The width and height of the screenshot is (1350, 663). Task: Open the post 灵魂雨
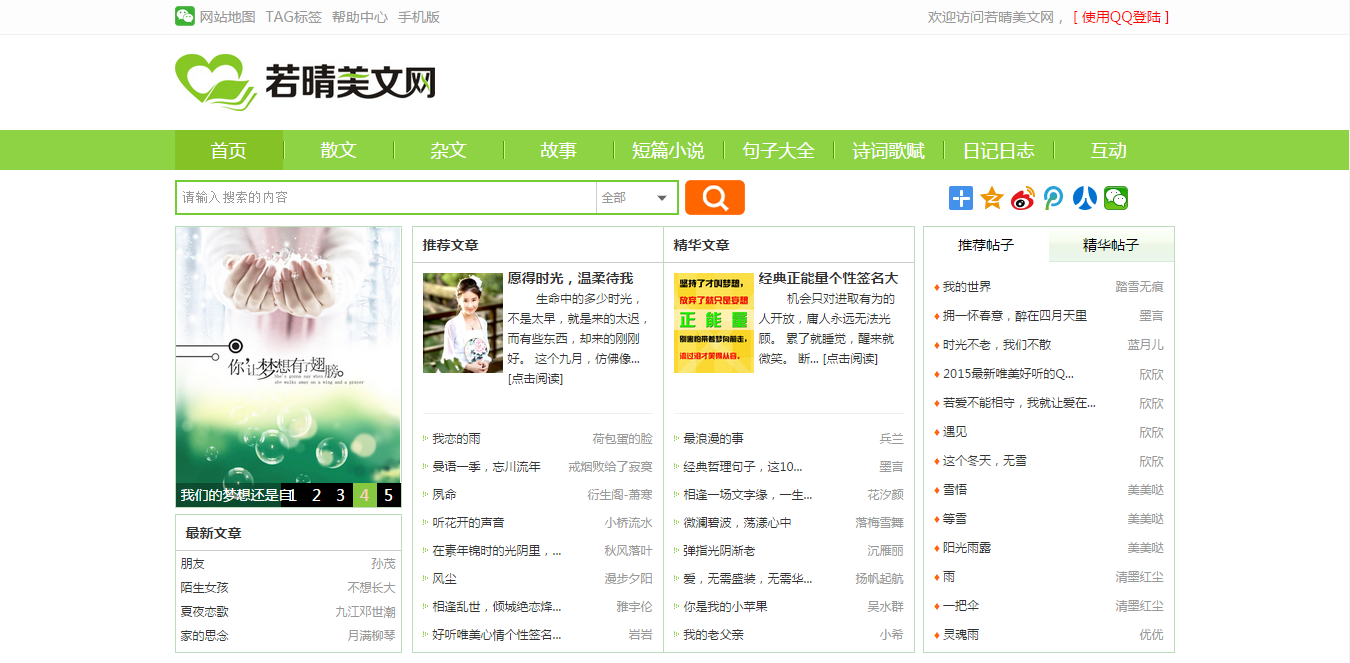[x=961, y=635]
